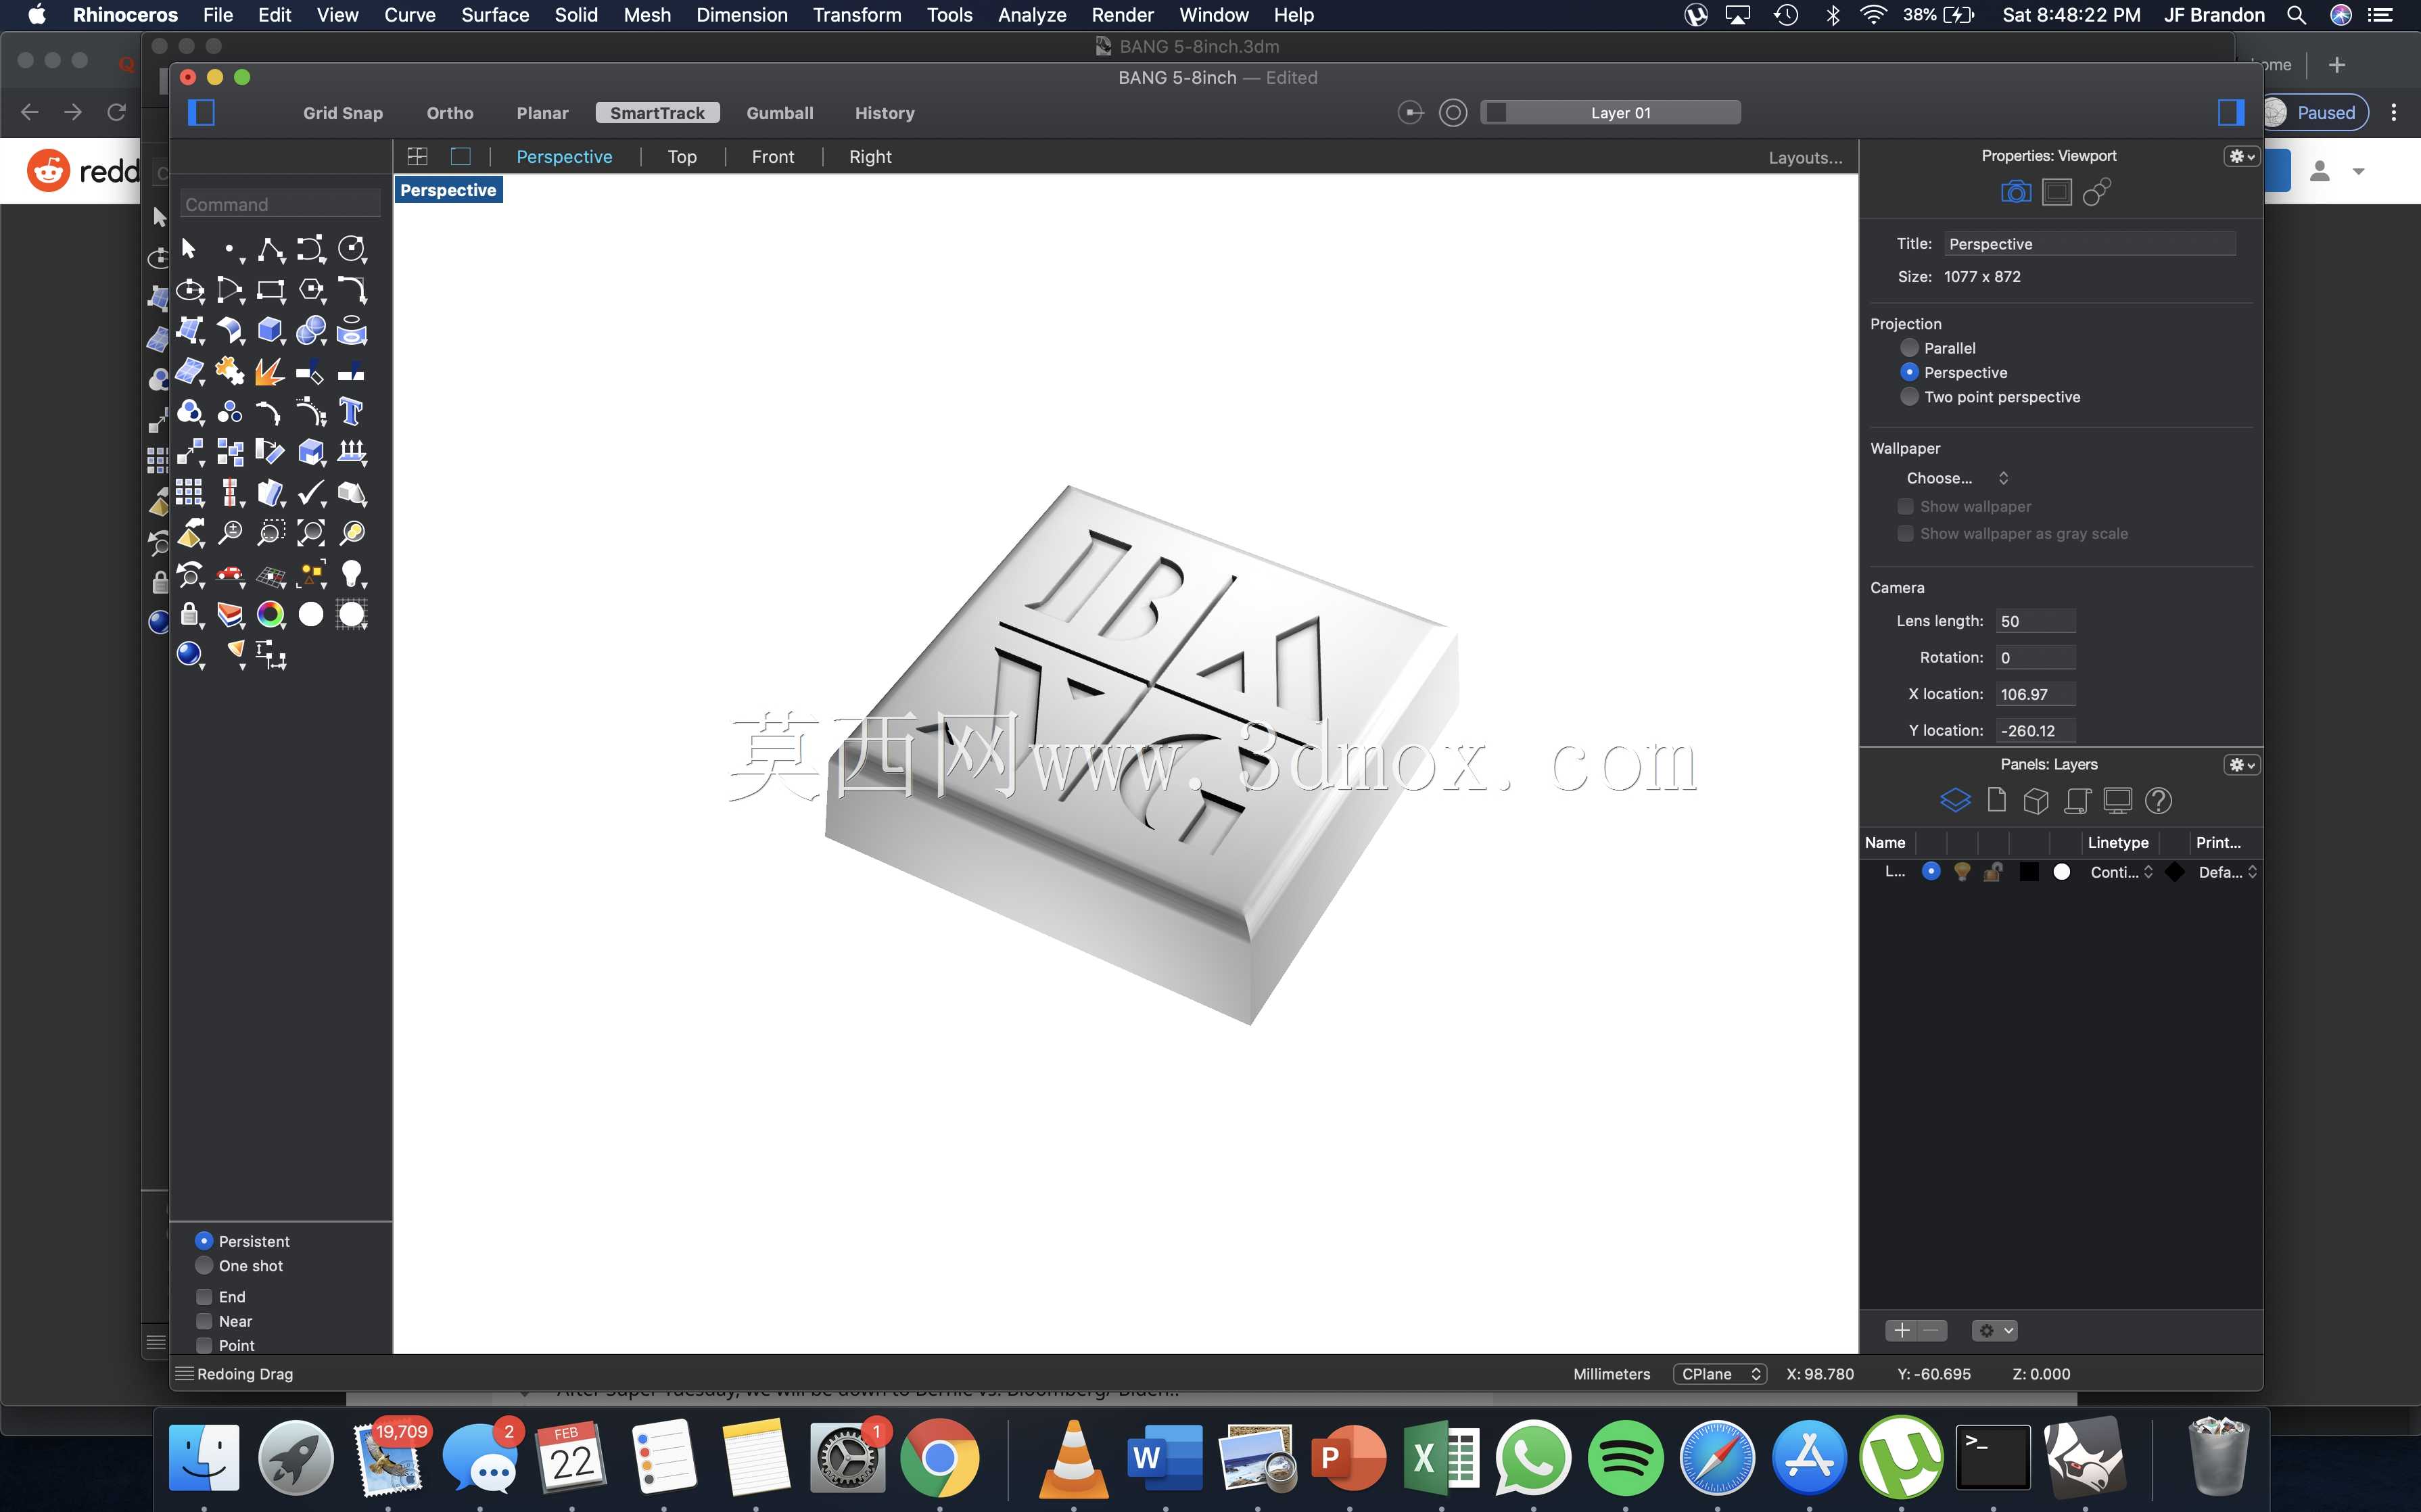The image size is (2421, 1512).
Task: Open the box-shaped Object Properties panel icon
Action: coord(2036,800)
